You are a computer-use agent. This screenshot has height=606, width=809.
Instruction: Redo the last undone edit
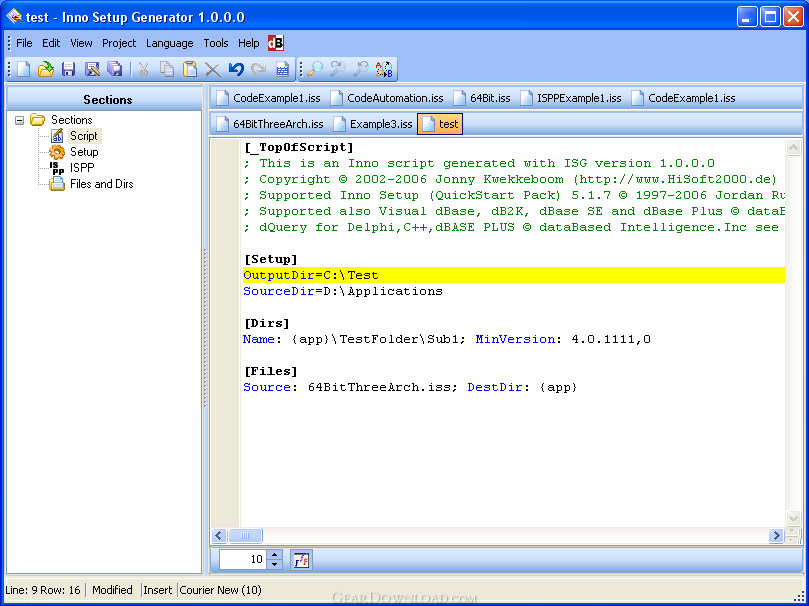point(258,69)
